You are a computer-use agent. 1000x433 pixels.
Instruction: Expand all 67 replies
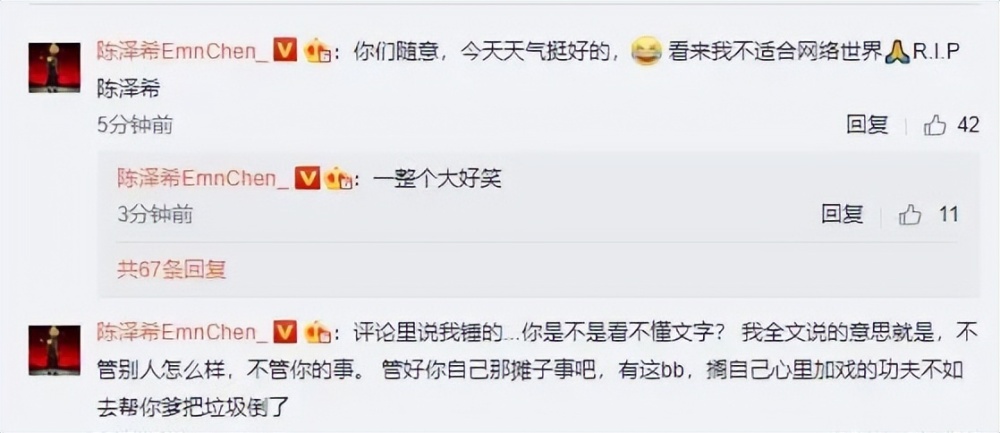pyautogui.click(x=172, y=270)
